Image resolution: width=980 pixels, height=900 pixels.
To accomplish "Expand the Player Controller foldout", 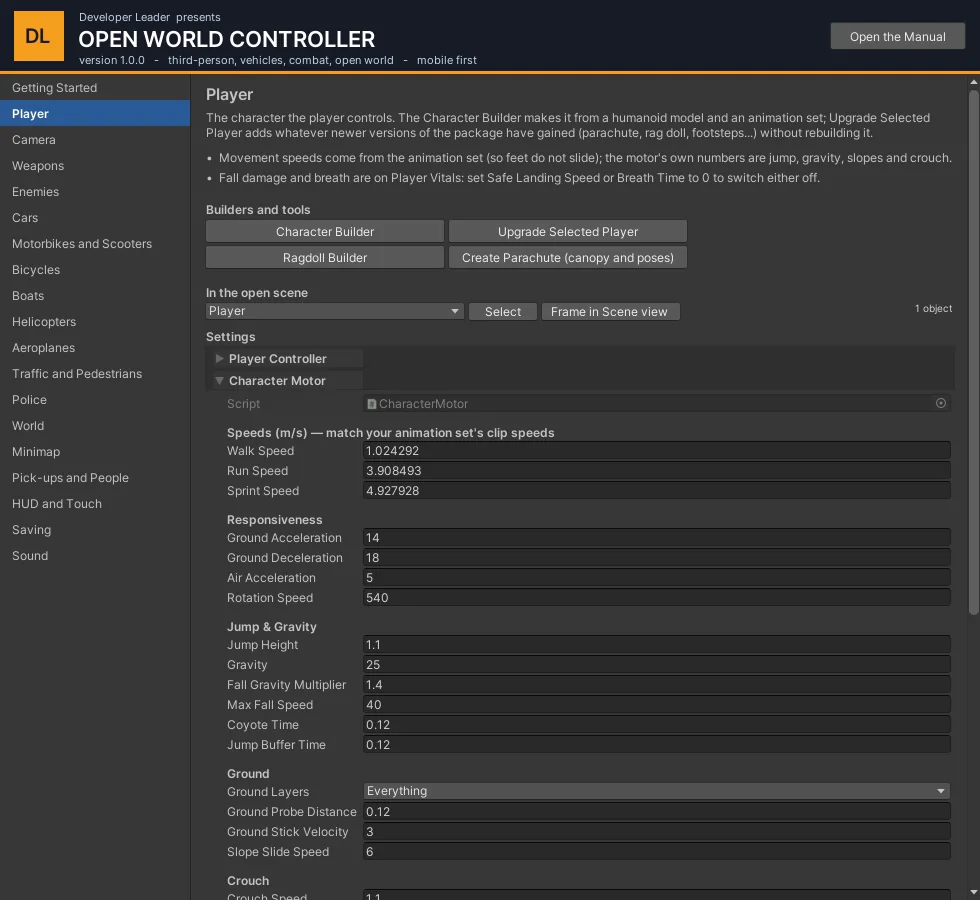I will pyautogui.click(x=219, y=359).
